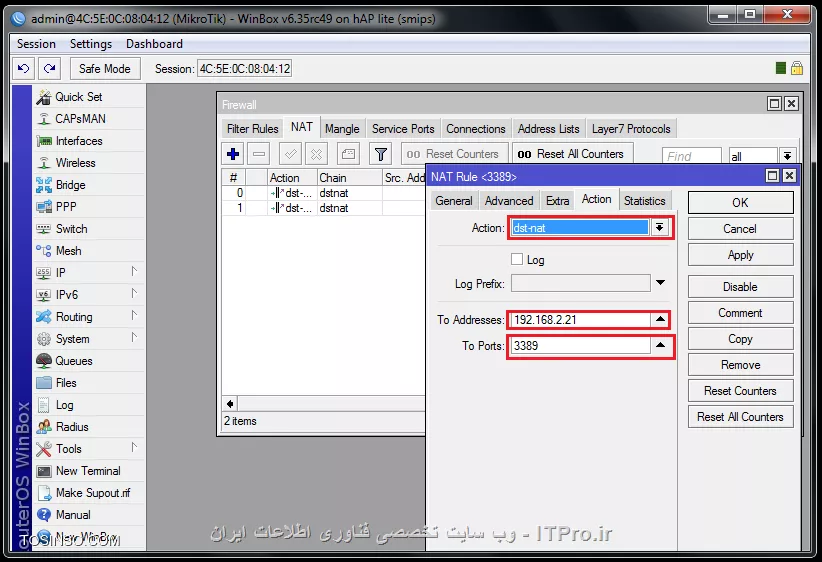
Task: Click the undo arrow icon in toolbar
Action: point(24,69)
